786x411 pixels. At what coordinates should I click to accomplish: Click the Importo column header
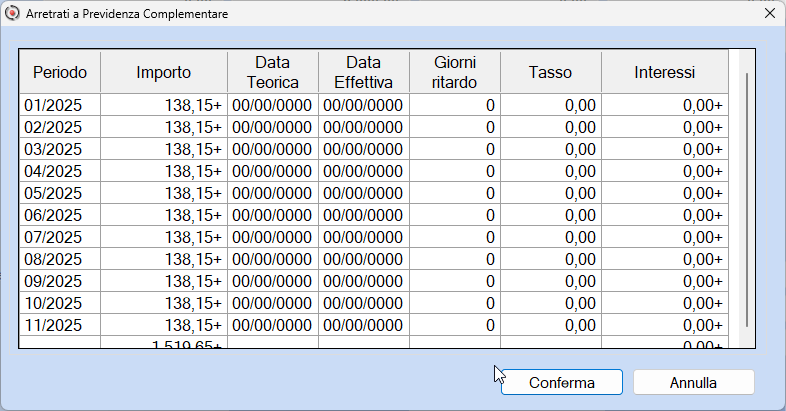(164, 72)
